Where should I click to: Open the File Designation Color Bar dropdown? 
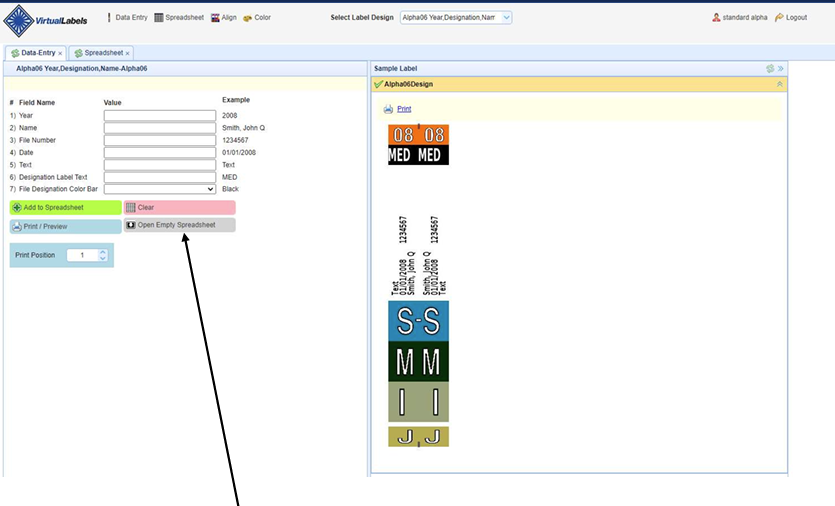tap(160, 189)
